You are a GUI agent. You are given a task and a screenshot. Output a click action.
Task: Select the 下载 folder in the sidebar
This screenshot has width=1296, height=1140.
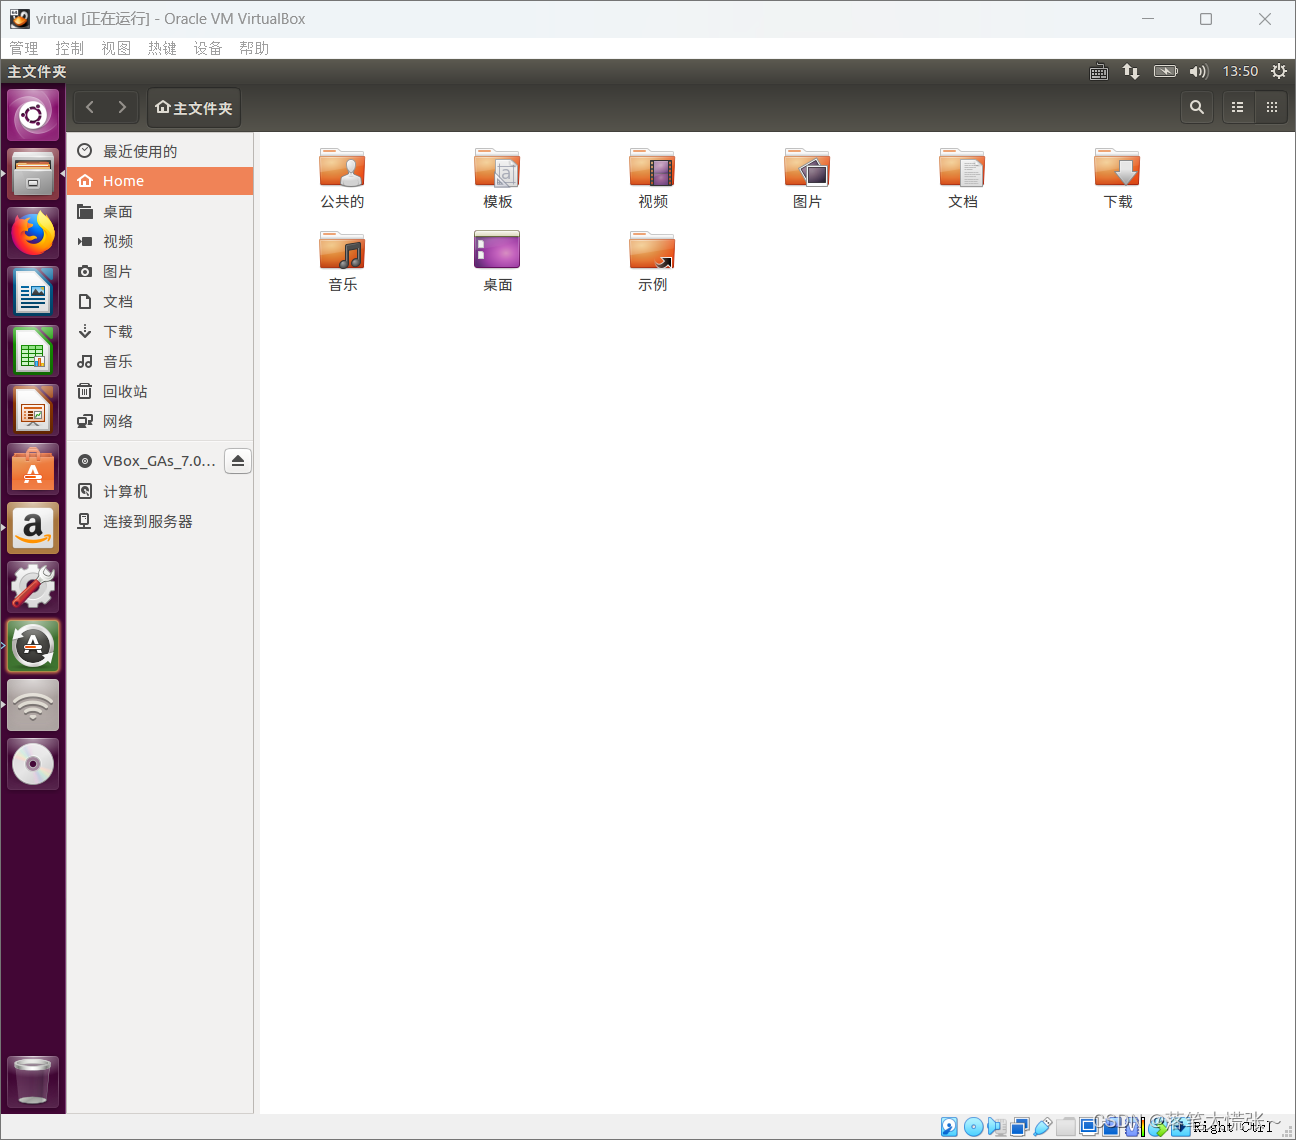[x=118, y=331]
